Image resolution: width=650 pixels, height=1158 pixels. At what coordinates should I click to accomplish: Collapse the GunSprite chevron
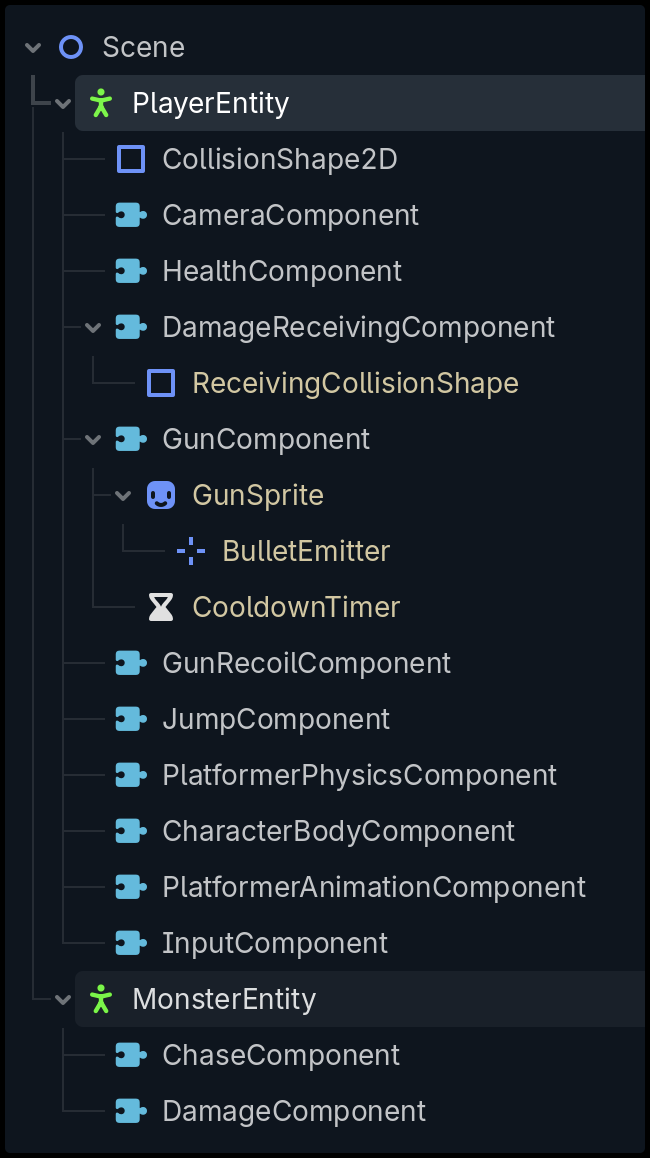pyautogui.click(x=123, y=496)
